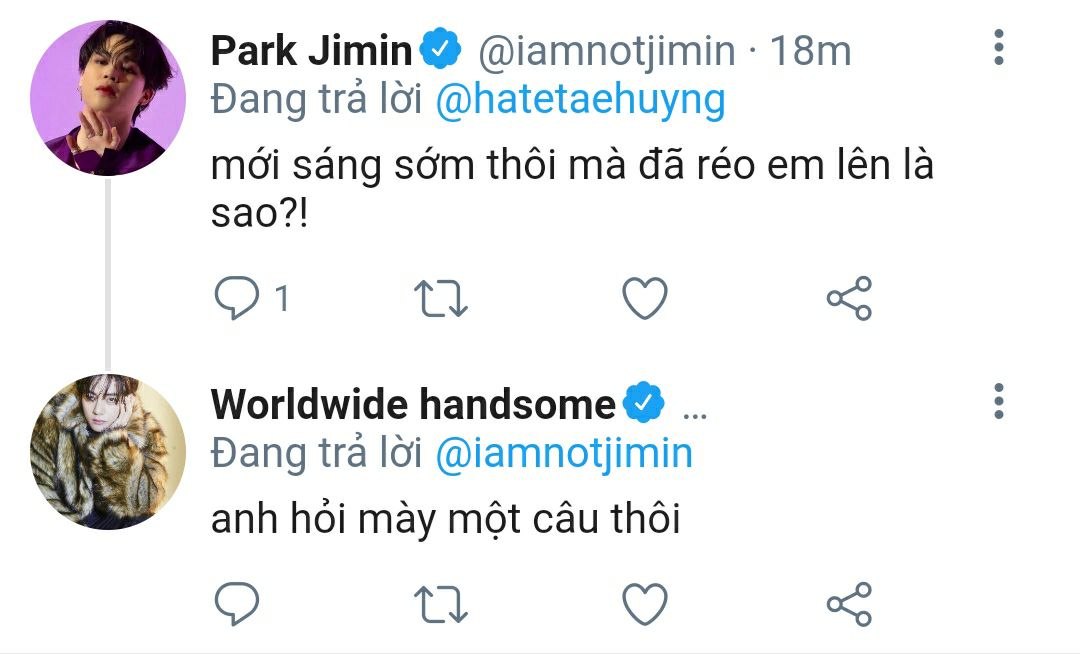1080x654 pixels.
Task: Open the Park Jimin display name
Action: tap(311, 50)
